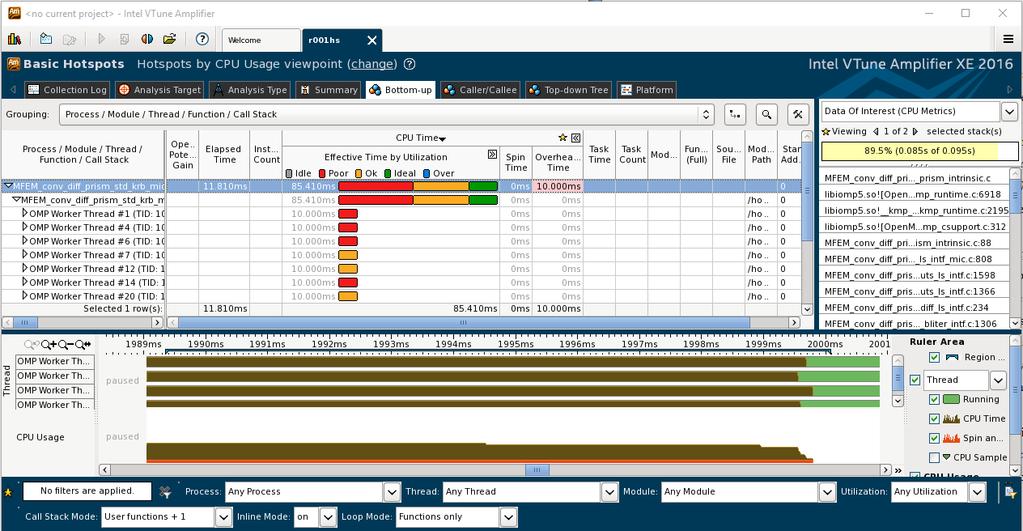Switch to the Caller/Callee tab
Viewport: 1023px width, 531px height.
point(480,90)
